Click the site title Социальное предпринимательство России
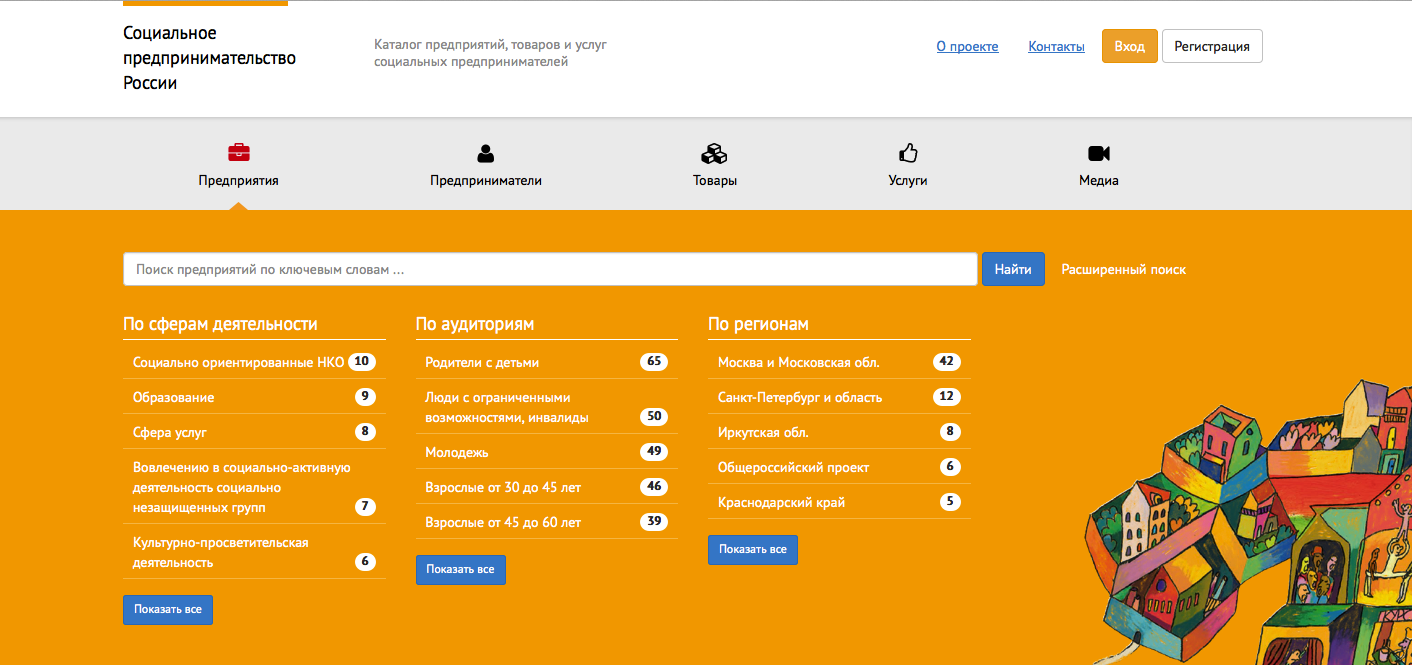The height and width of the screenshot is (665, 1412). pyautogui.click(x=210, y=58)
